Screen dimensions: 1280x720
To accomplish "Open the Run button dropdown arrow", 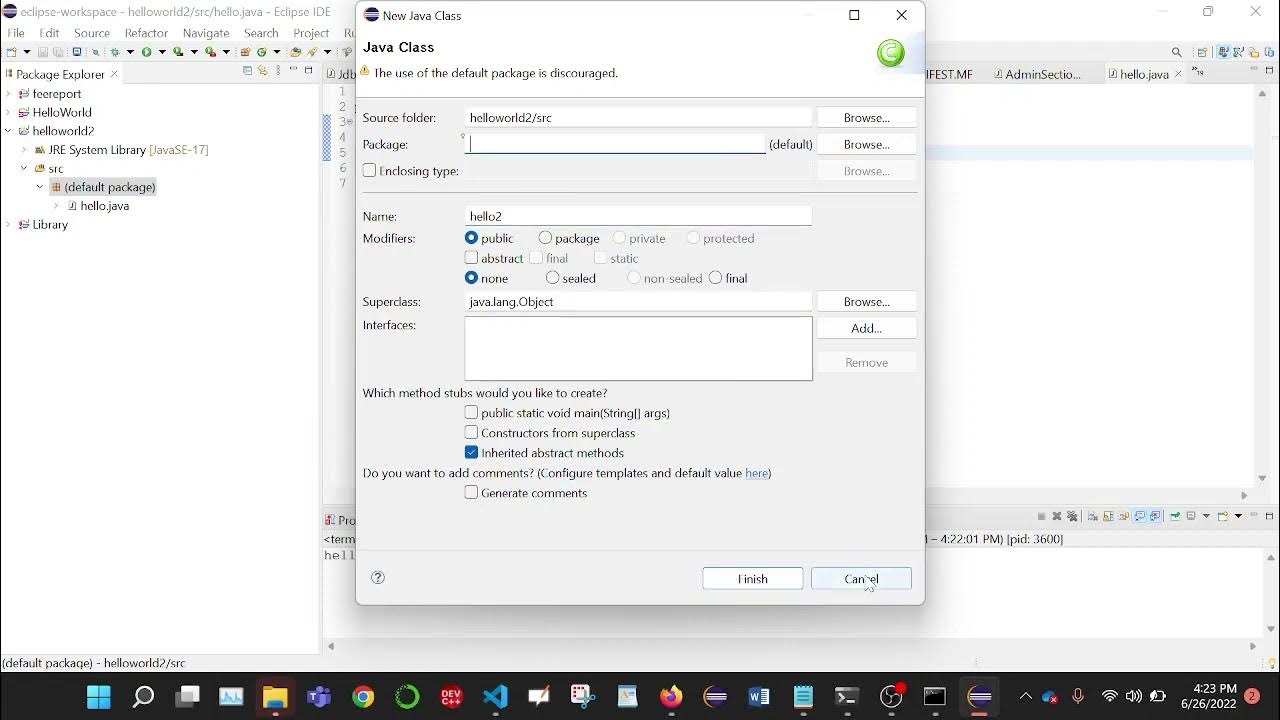I will (x=162, y=52).
